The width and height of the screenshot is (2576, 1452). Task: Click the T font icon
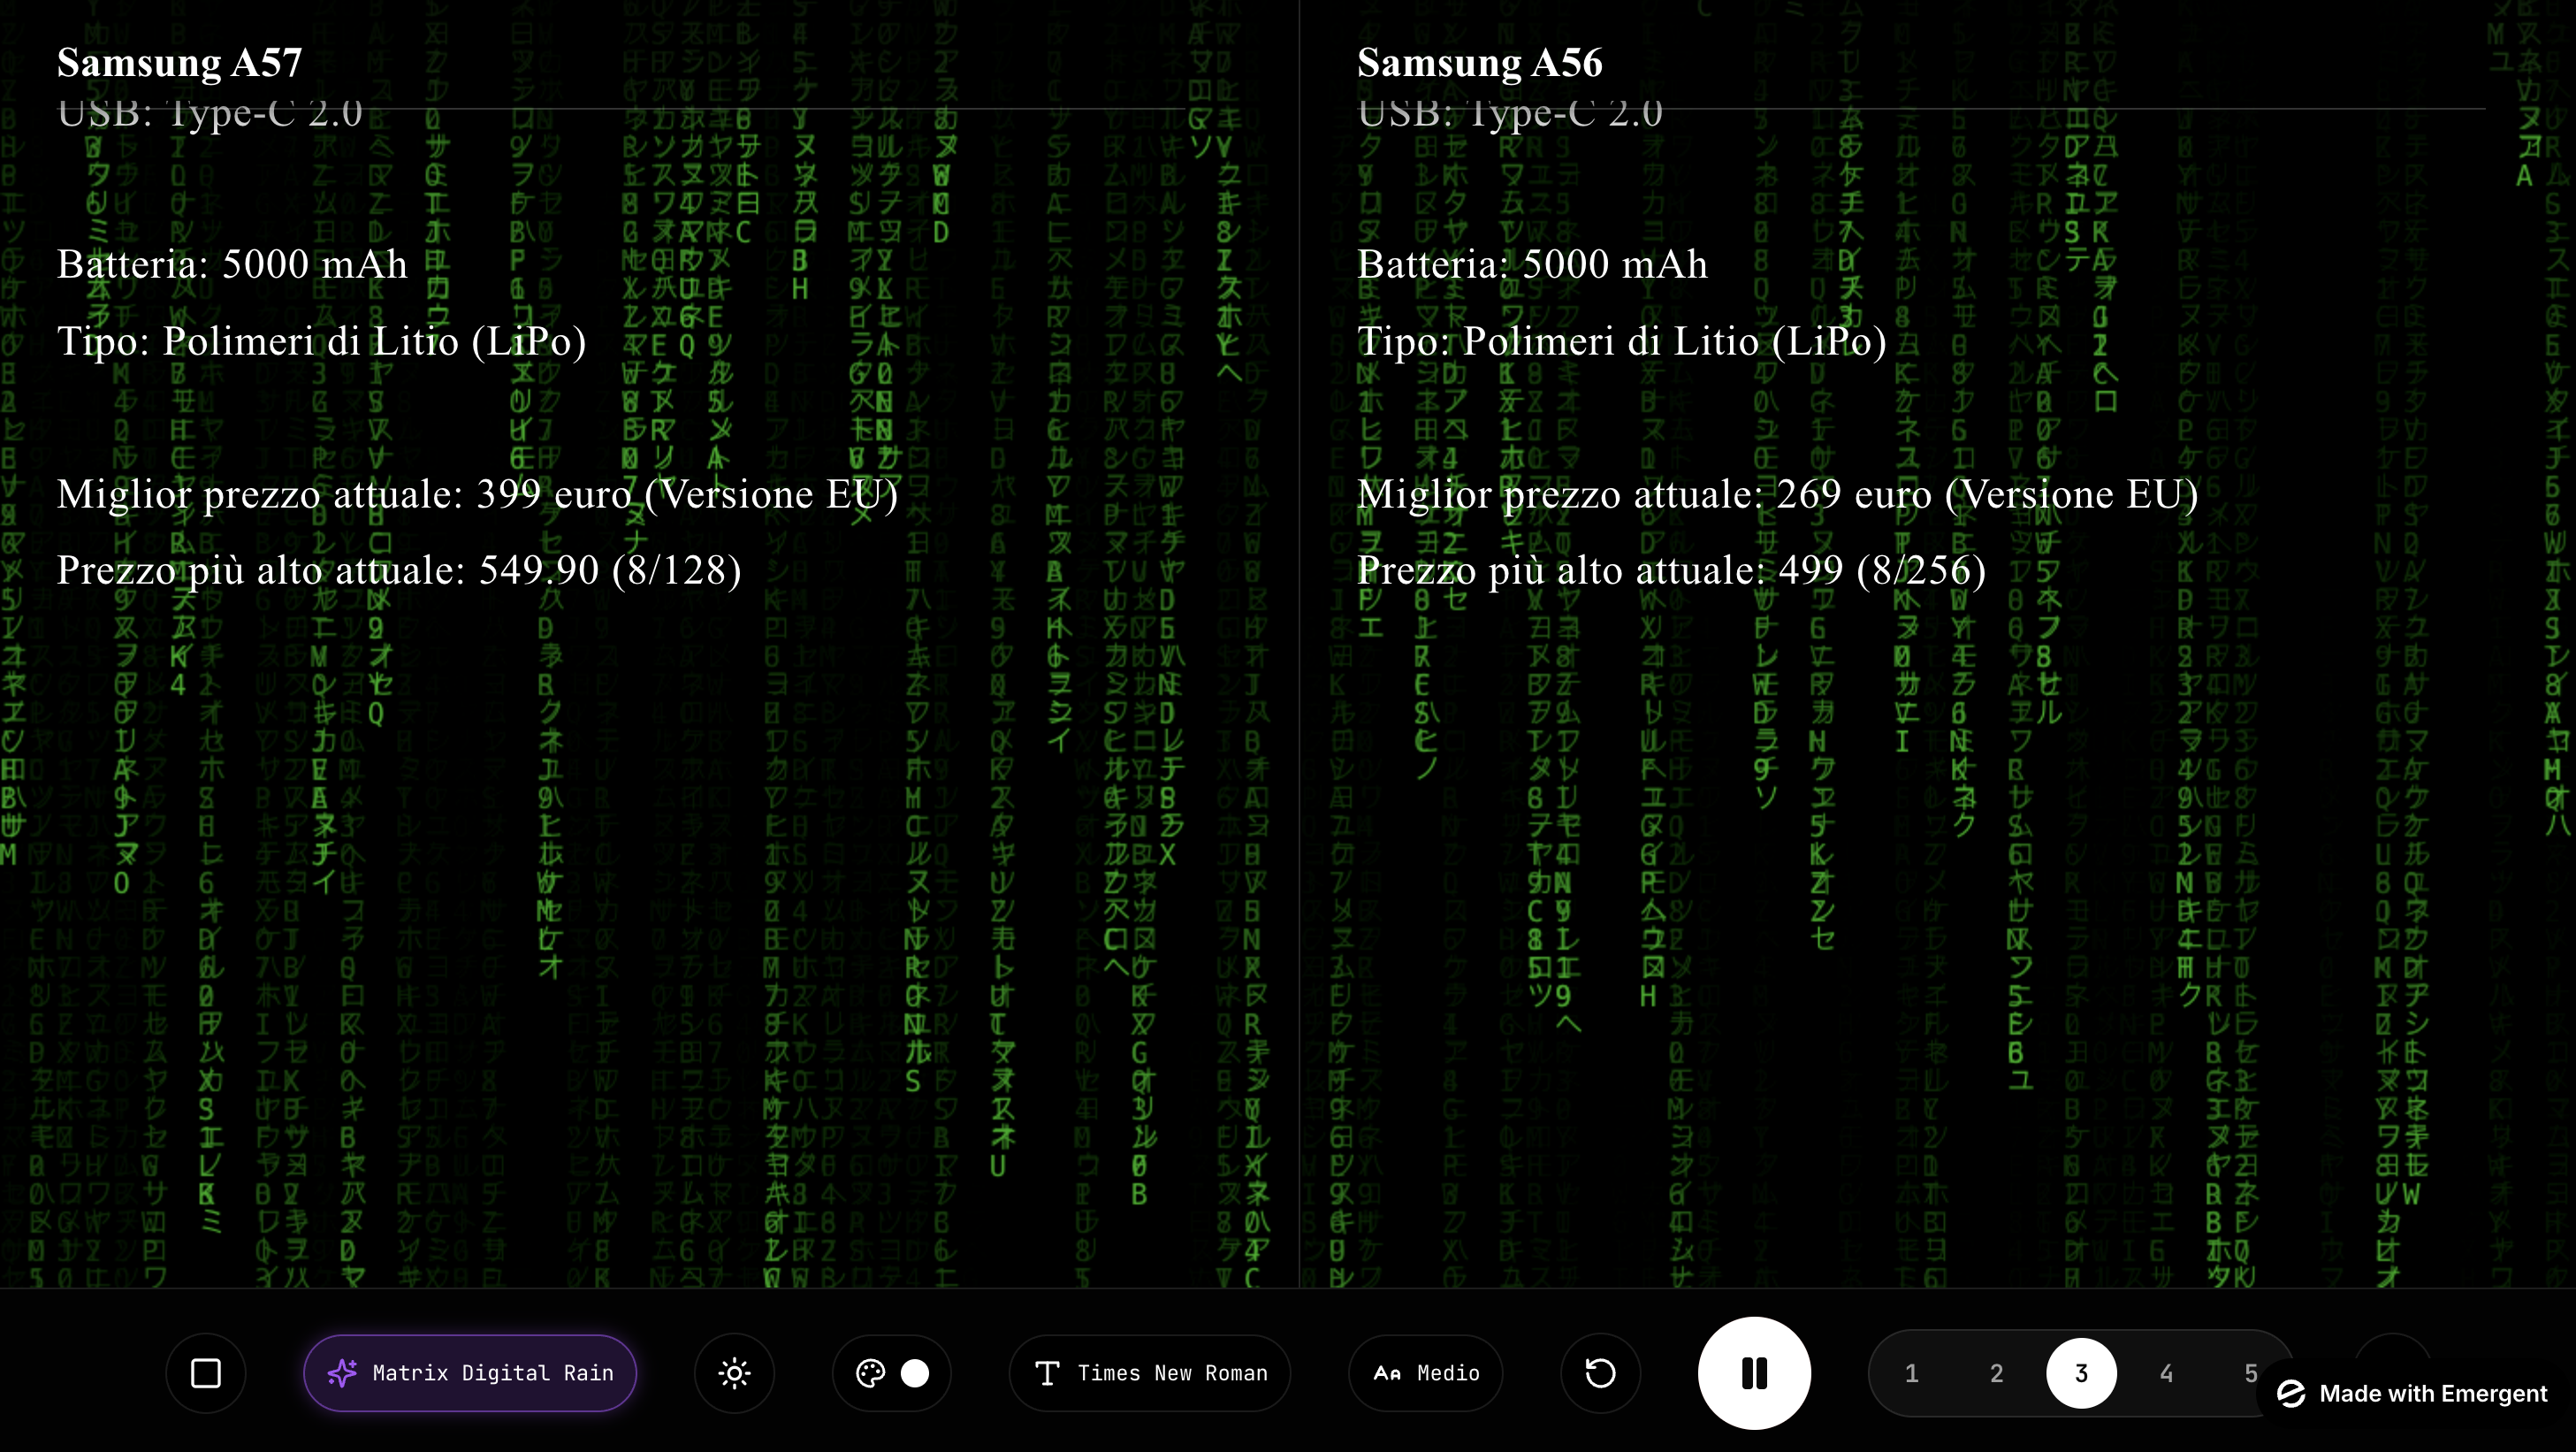click(x=1047, y=1373)
